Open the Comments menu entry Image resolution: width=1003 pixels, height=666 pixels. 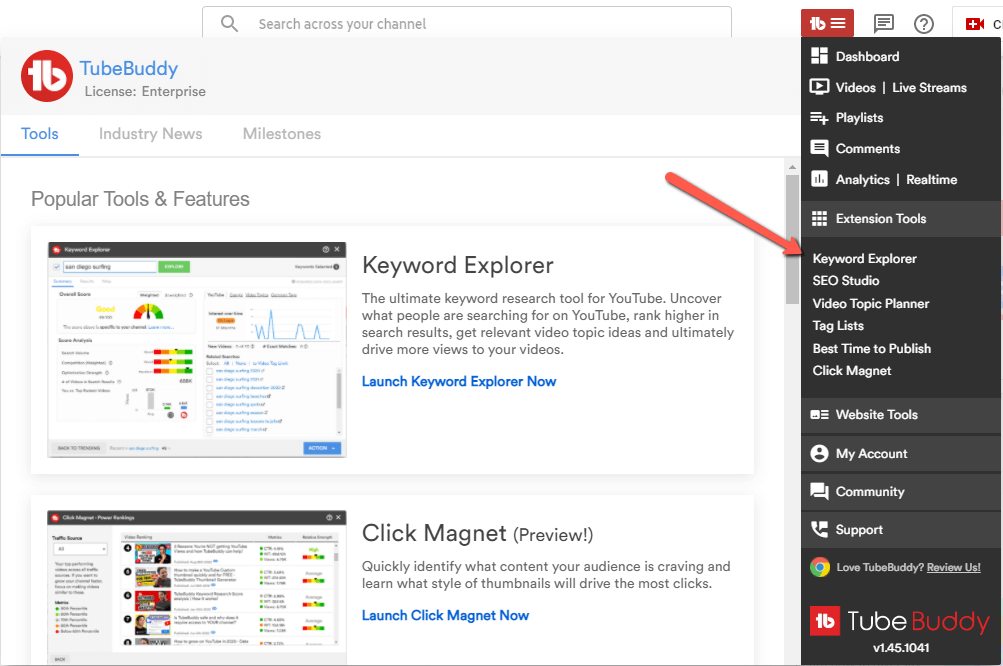(x=867, y=149)
